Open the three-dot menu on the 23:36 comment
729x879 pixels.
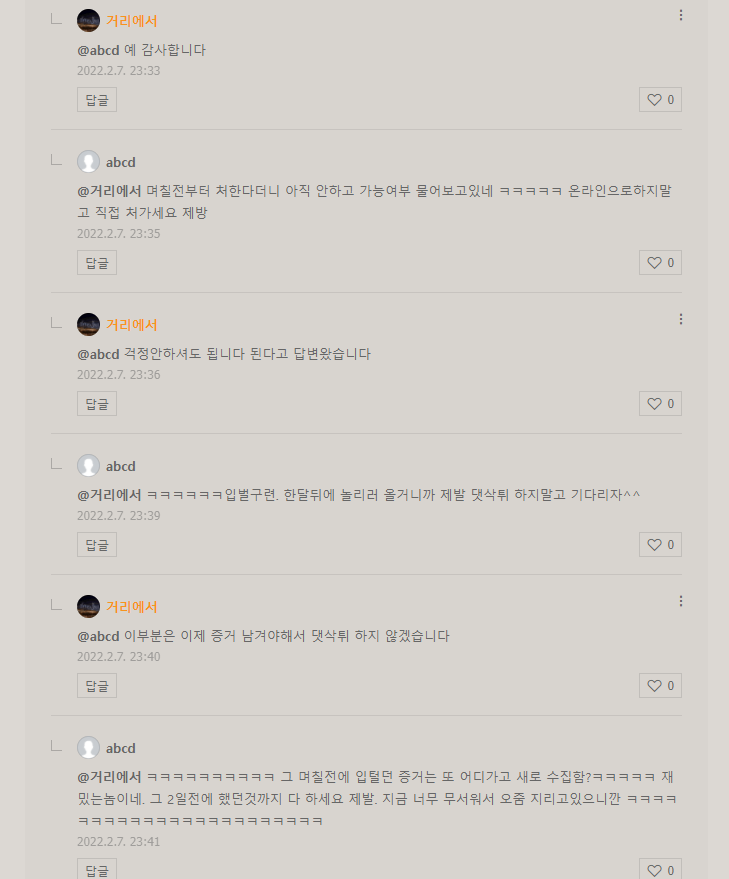[681, 319]
